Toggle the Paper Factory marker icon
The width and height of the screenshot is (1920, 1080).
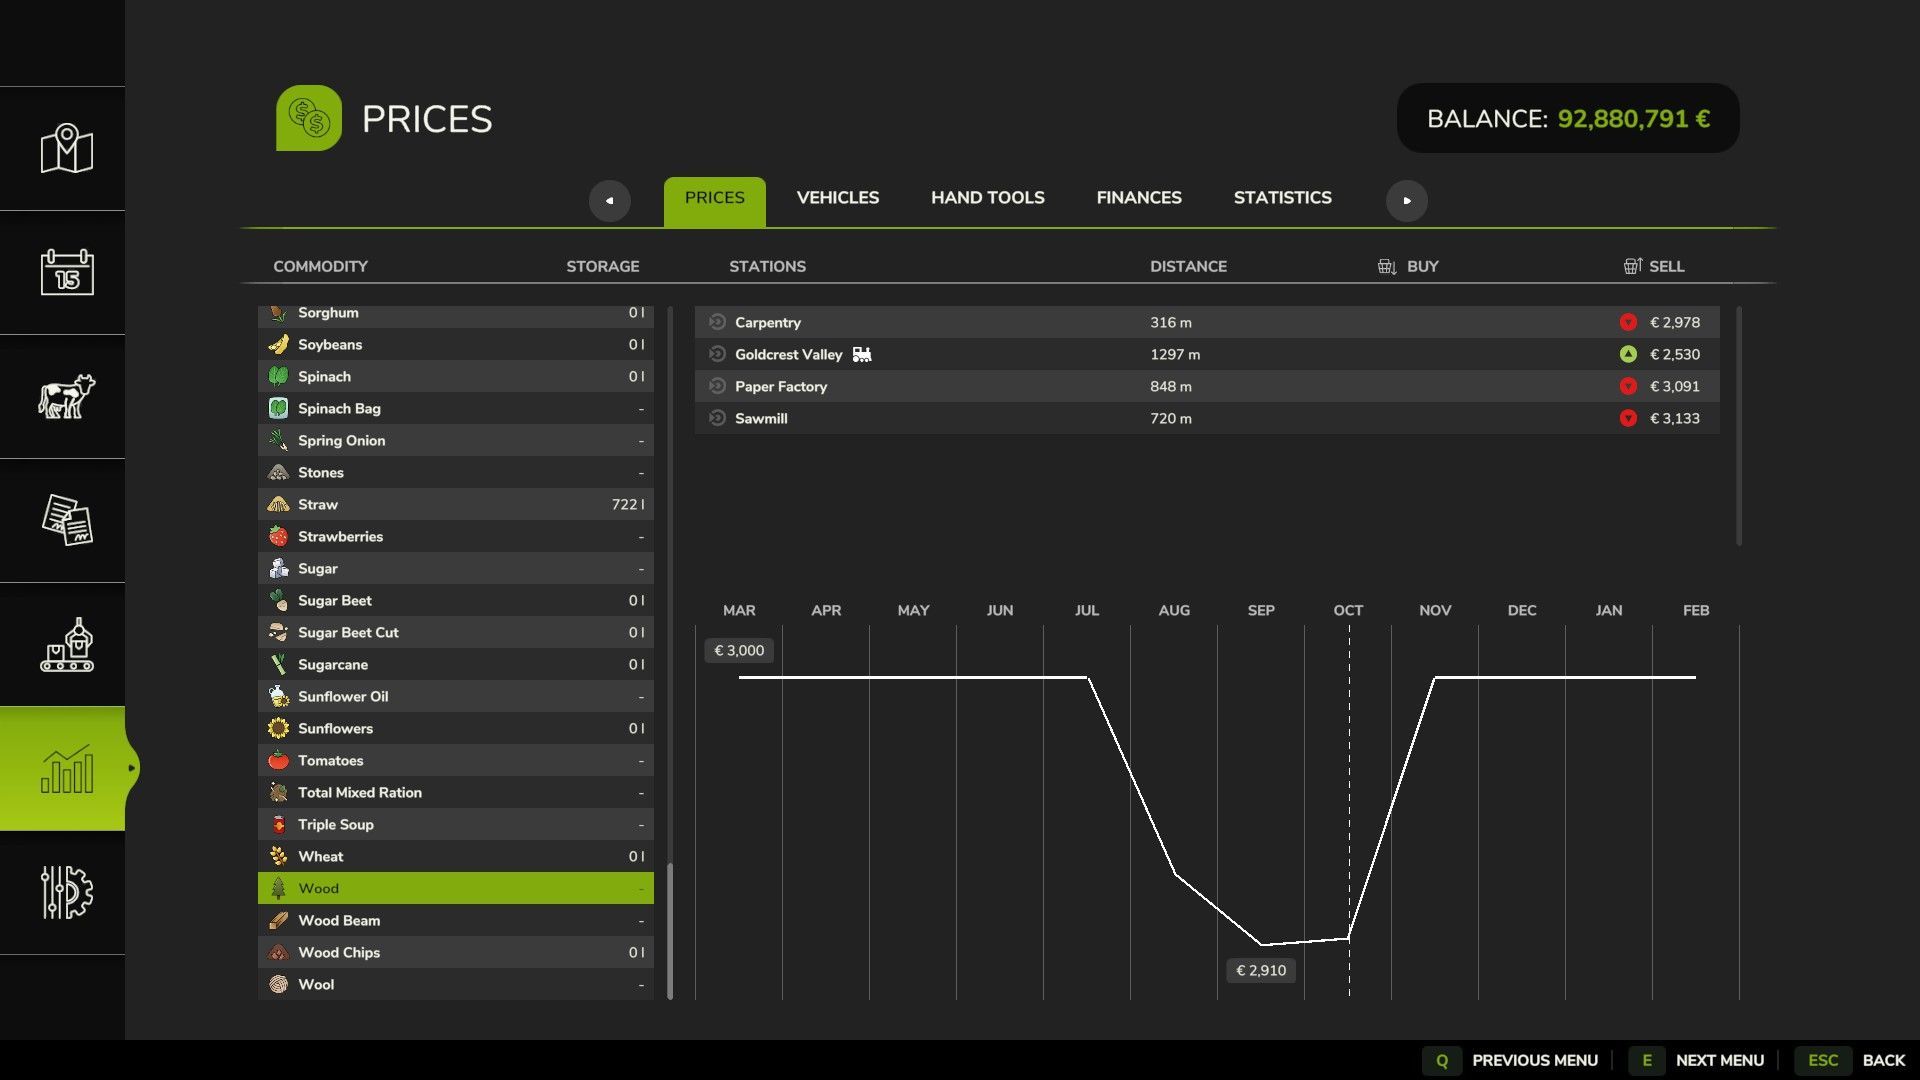(717, 386)
